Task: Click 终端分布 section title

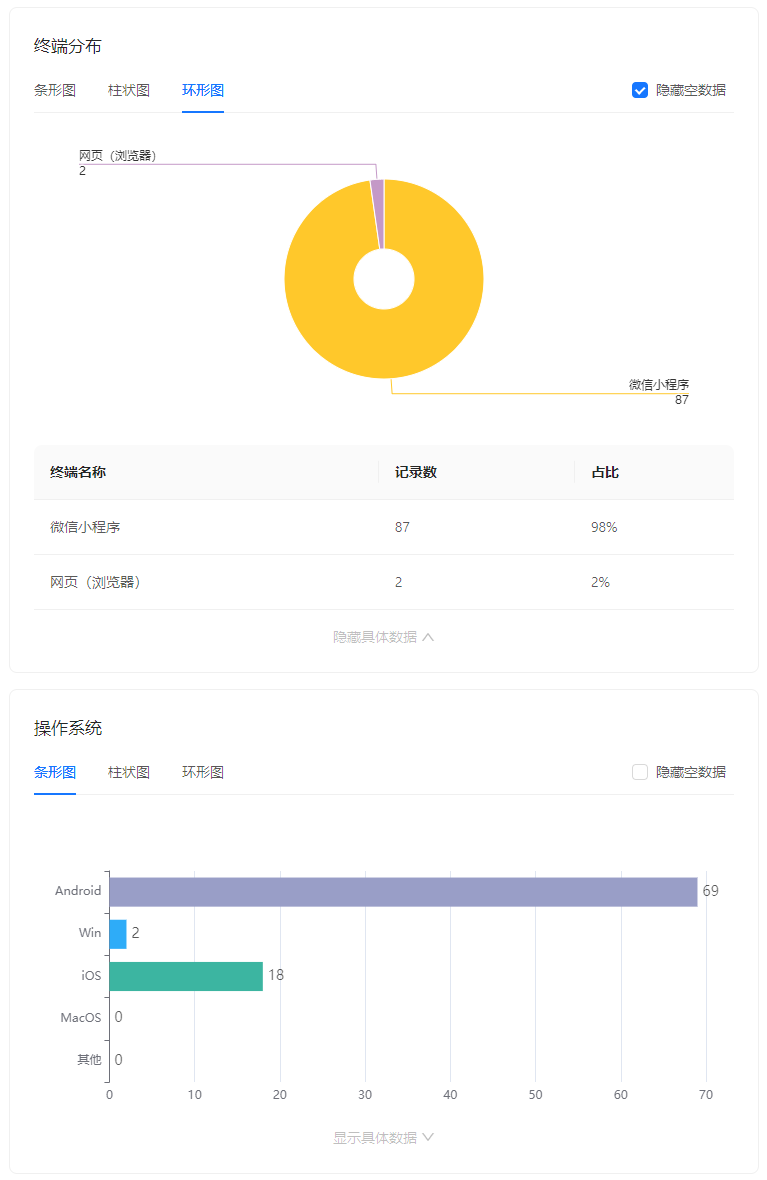Action: click(x=68, y=47)
